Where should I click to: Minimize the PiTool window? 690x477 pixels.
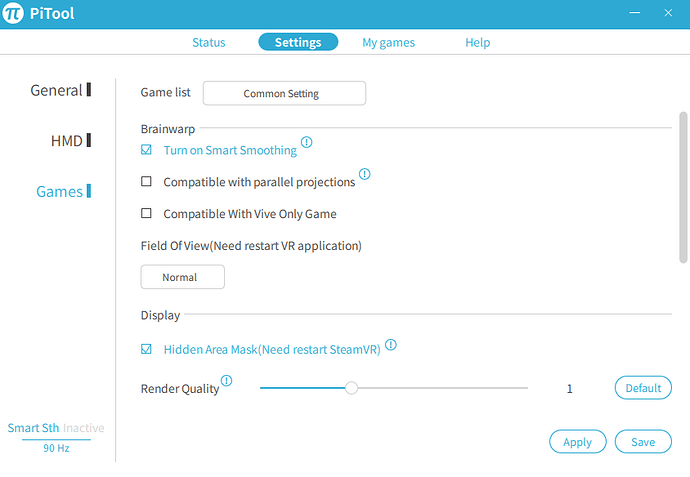635,13
